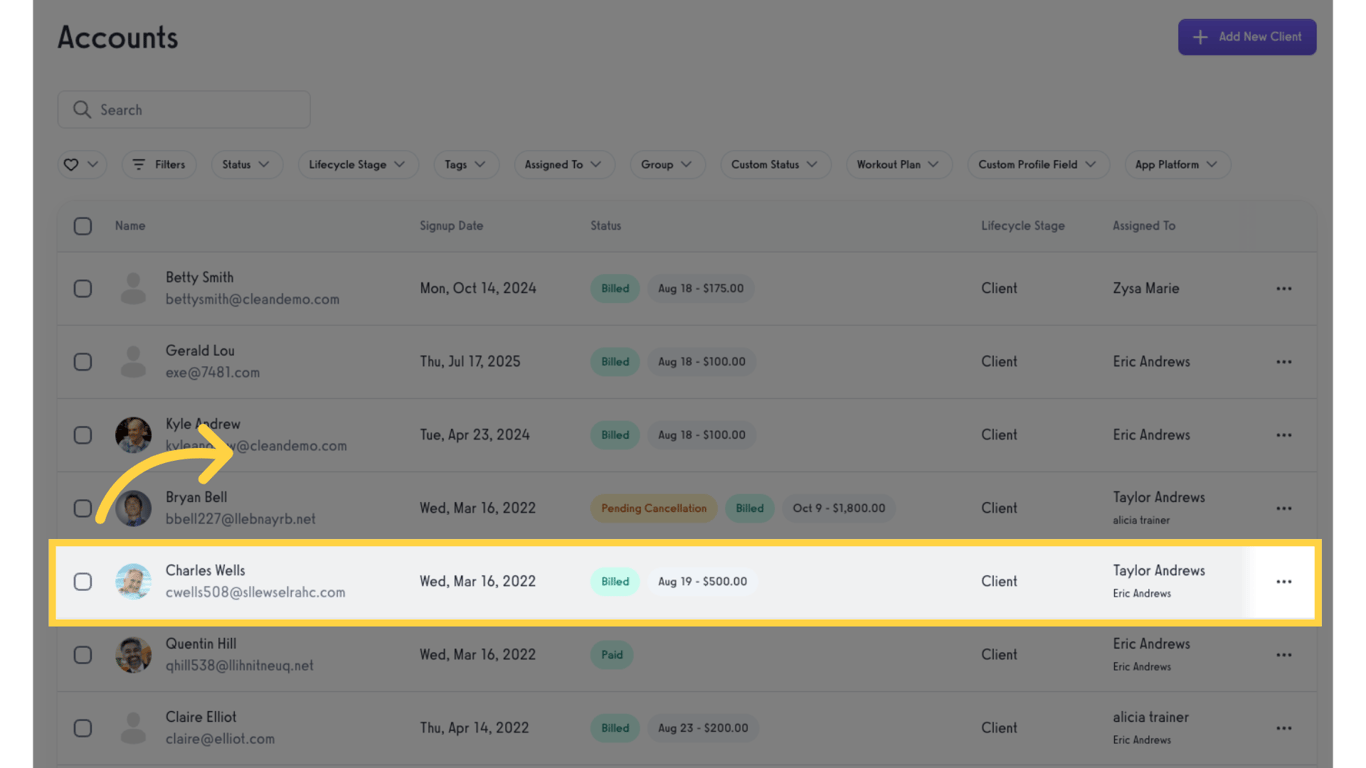
Task: Open the App Platform filter
Action: 1177,164
